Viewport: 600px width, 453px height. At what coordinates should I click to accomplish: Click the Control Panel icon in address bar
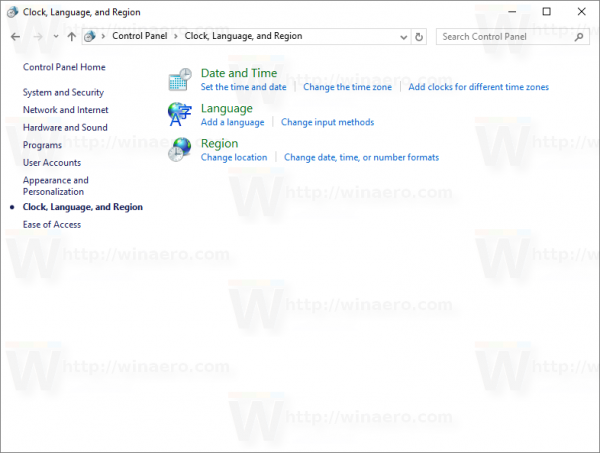(90, 36)
